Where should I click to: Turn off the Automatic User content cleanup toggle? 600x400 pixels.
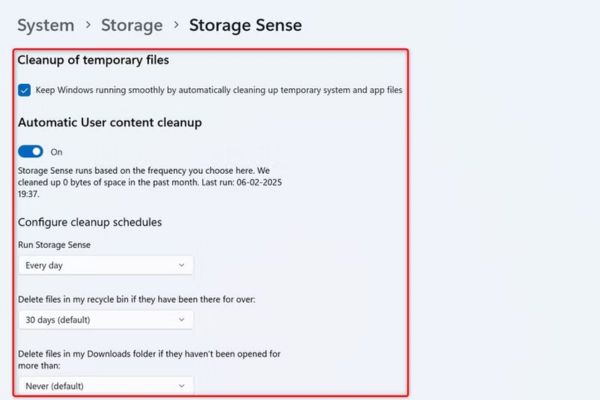31,152
